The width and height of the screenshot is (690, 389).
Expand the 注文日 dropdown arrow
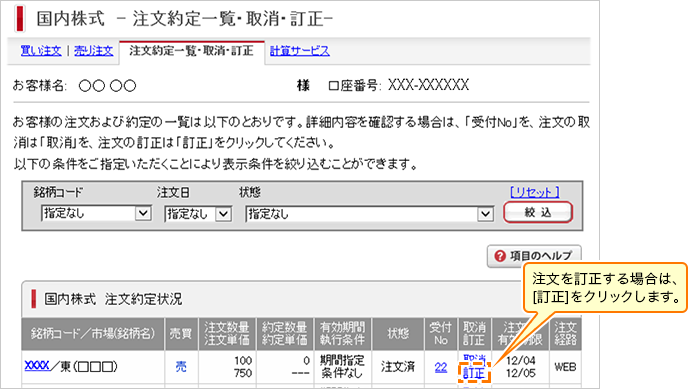tap(223, 214)
